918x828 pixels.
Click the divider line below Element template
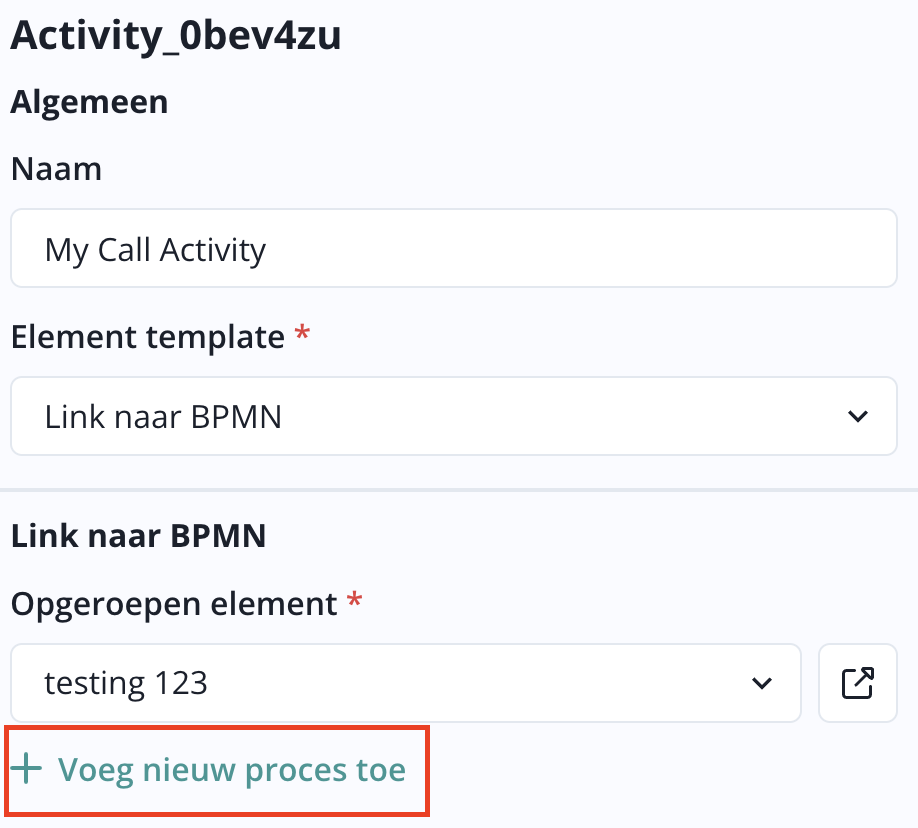[x=459, y=490]
